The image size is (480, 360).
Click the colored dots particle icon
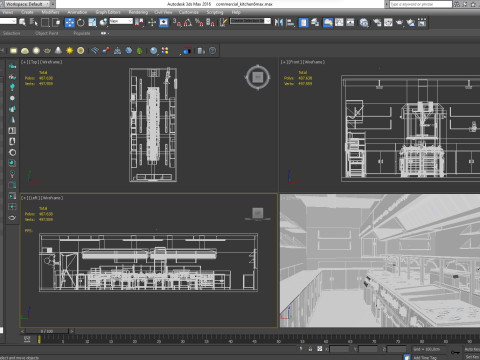pos(165,51)
